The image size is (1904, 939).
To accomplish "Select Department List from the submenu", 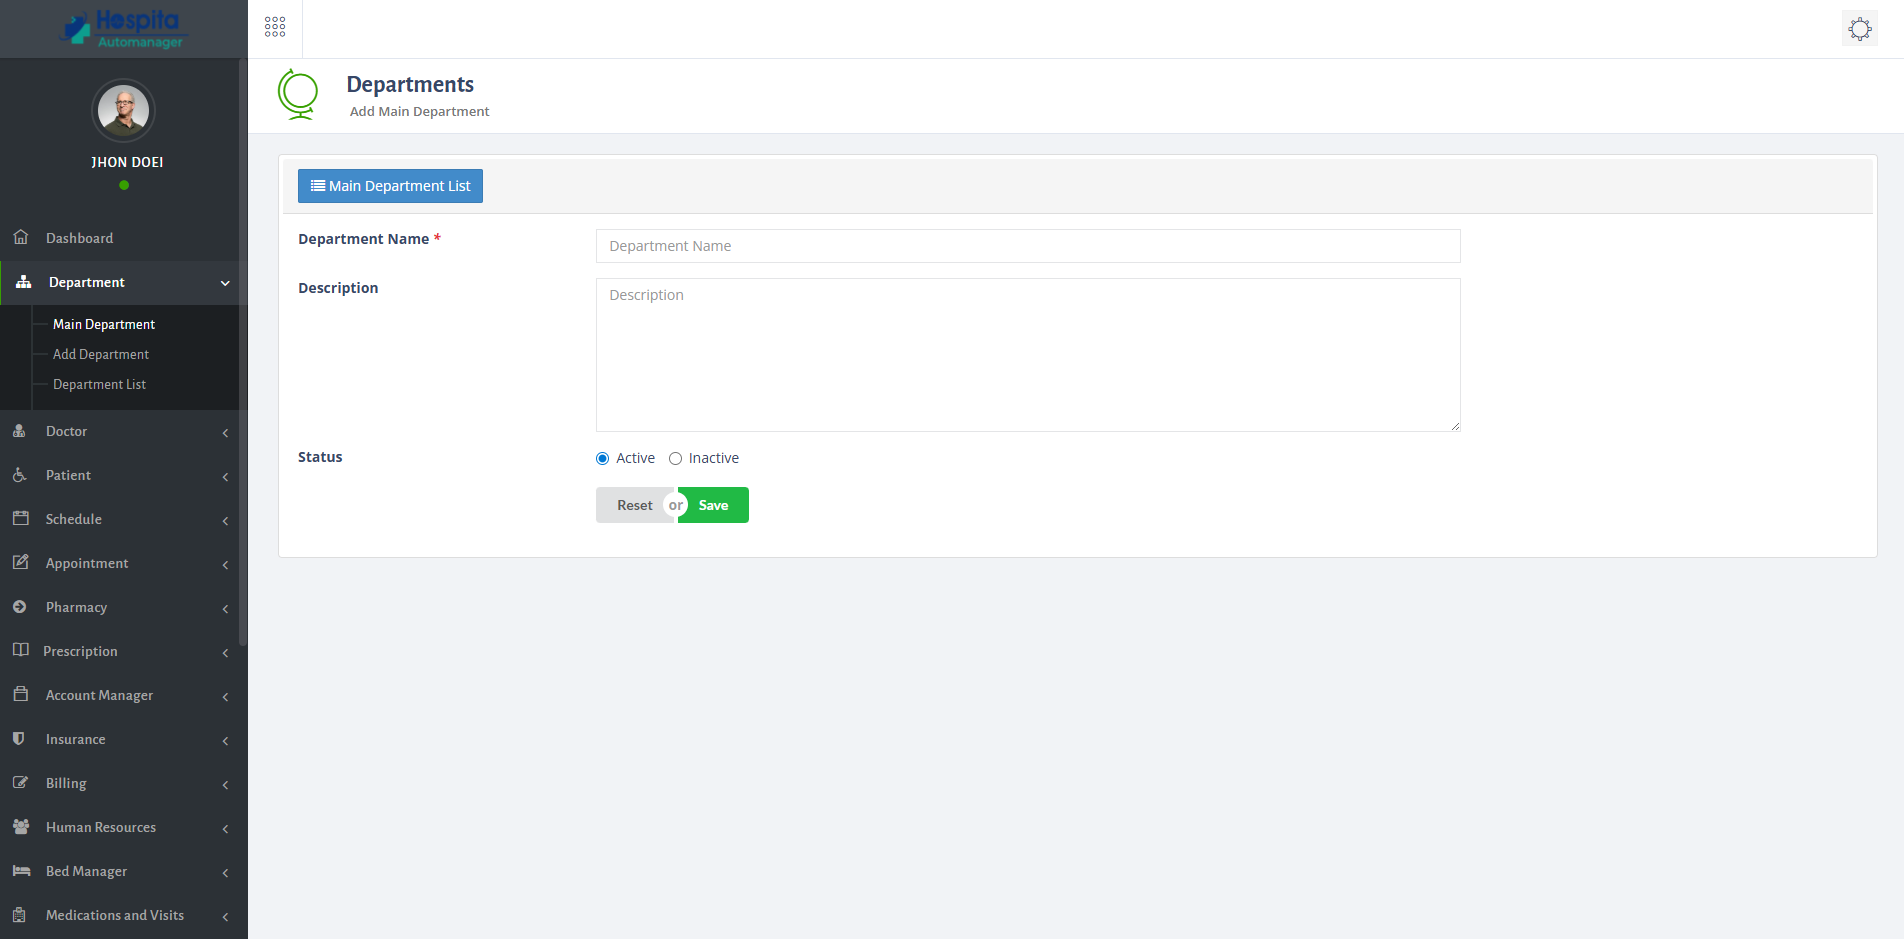I will click(99, 384).
